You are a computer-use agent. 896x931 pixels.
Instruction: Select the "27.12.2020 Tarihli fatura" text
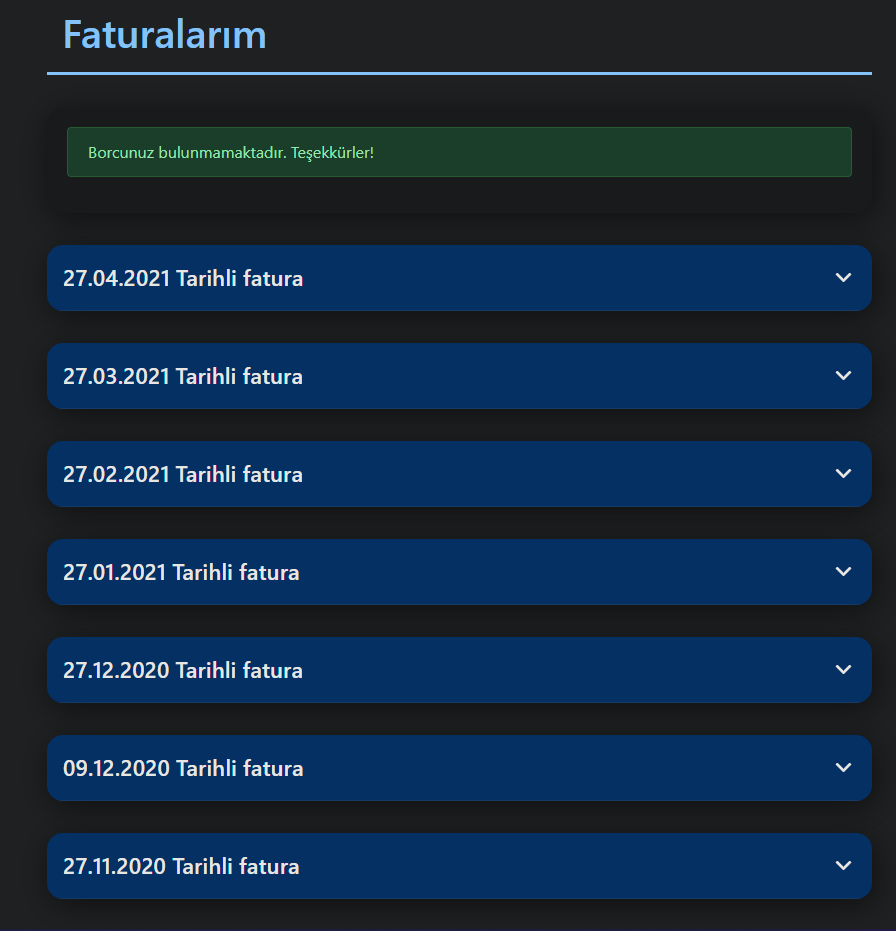[x=183, y=670]
